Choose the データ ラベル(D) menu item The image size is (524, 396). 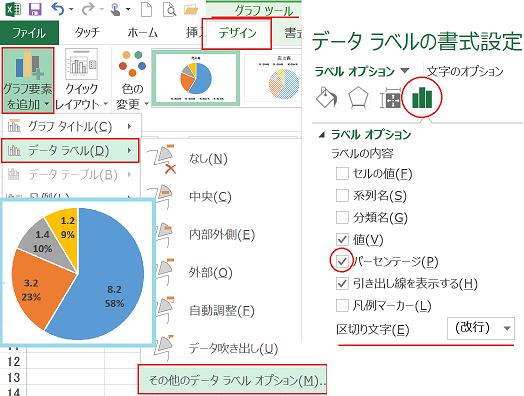click(x=70, y=151)
